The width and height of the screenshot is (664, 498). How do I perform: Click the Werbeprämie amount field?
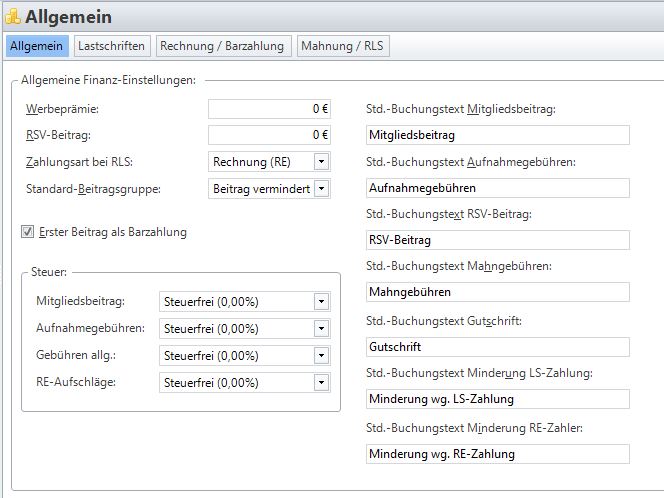click(269, 108)
